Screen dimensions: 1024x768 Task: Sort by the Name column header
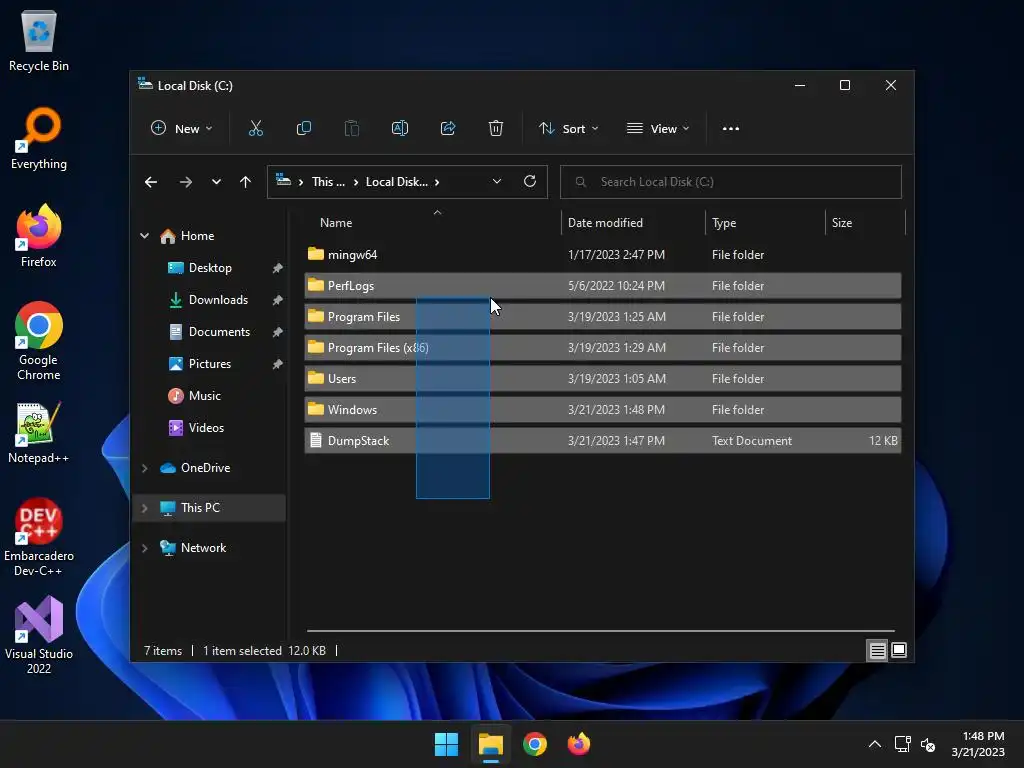[x=432, y=223]
